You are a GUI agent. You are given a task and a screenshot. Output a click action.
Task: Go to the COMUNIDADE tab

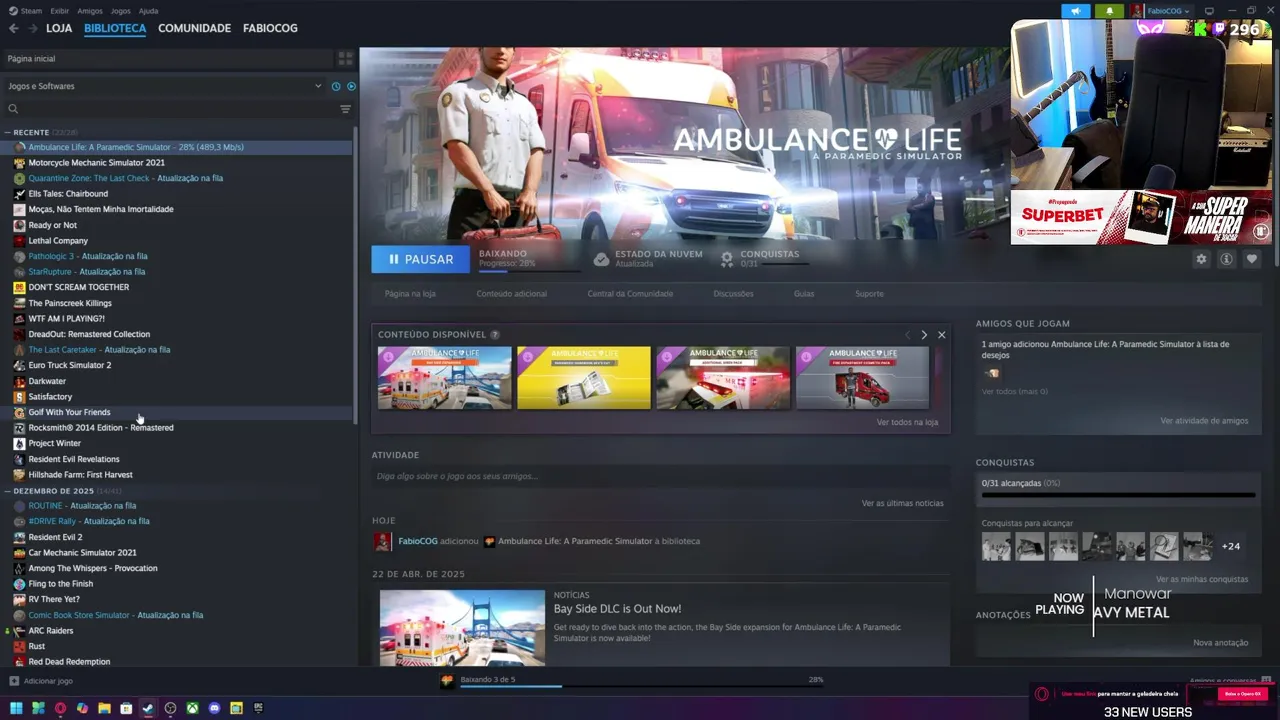(x=194, y=28)
